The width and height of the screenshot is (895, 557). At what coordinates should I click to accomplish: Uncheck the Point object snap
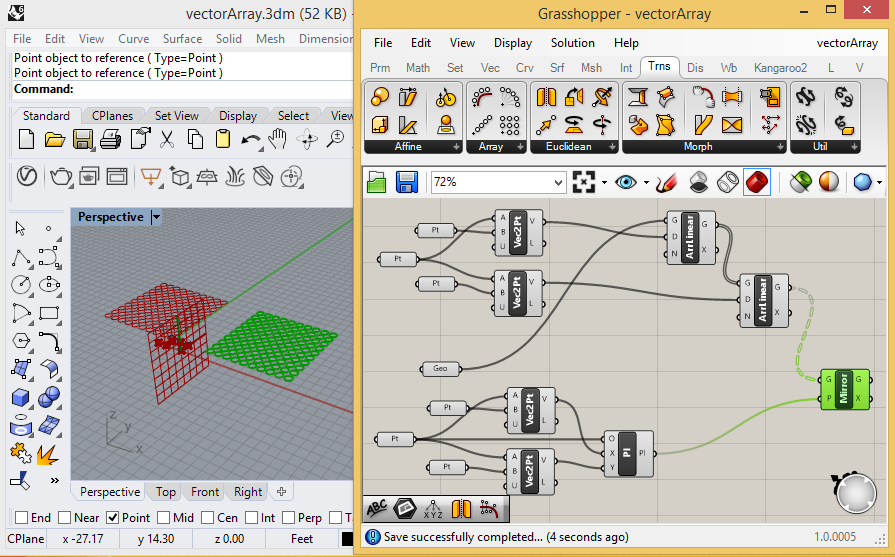coord(113,518)
